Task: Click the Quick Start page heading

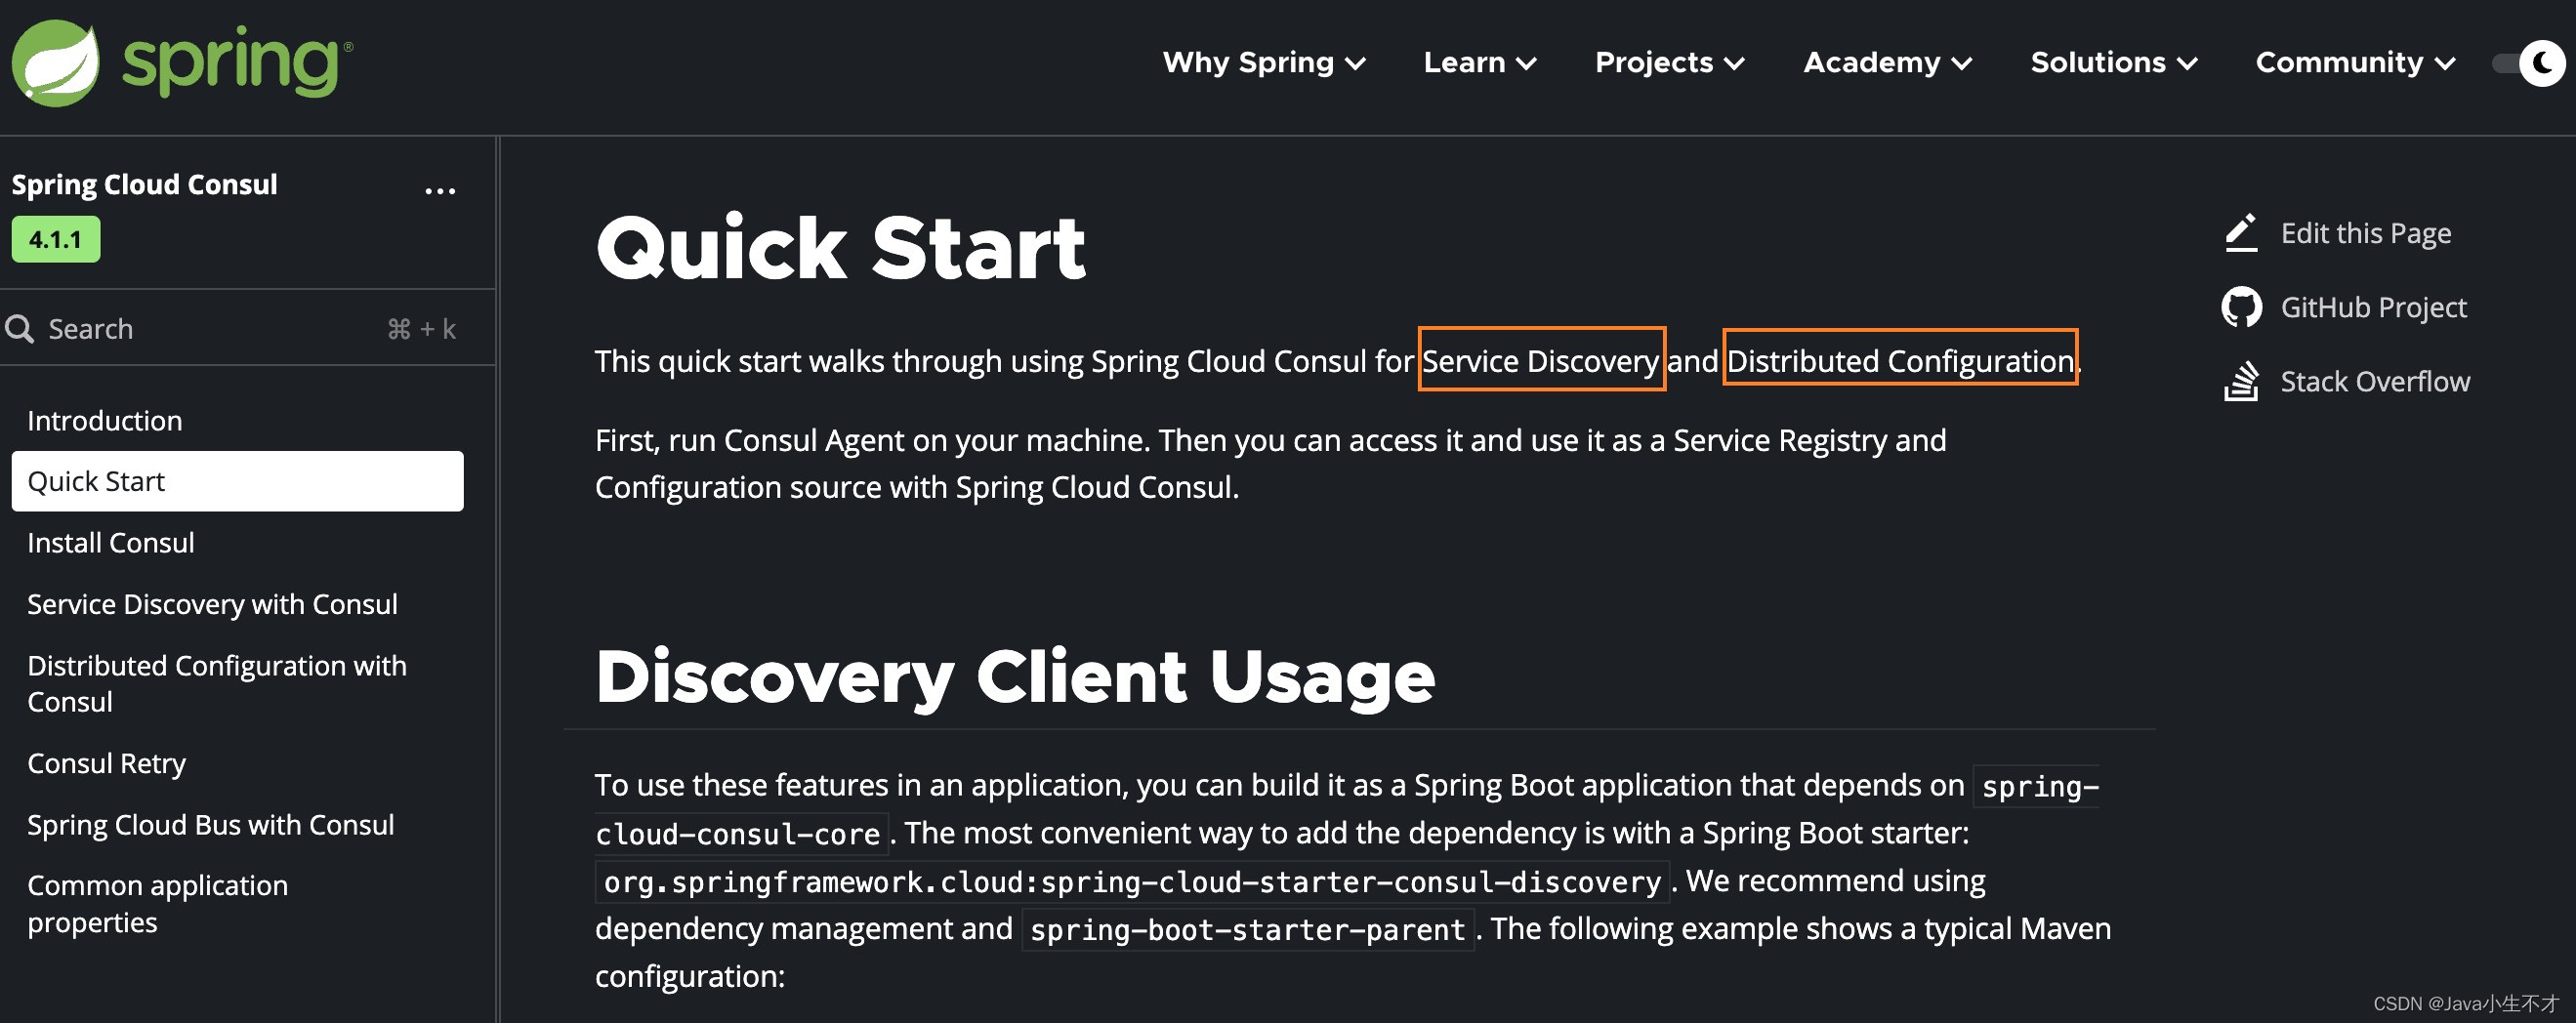Action: (840, 248)
